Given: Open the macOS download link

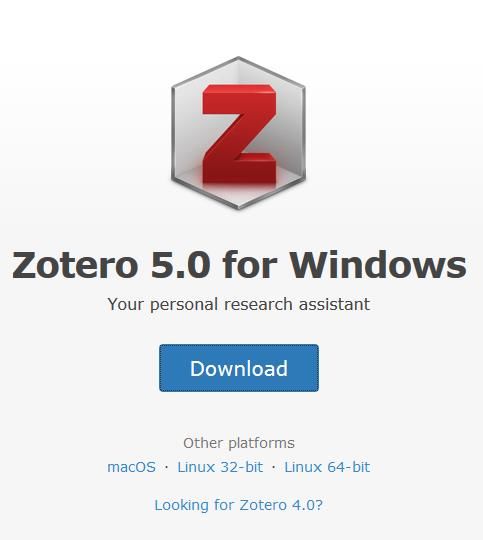Looking at the screenshot, I should coord(131,467).
